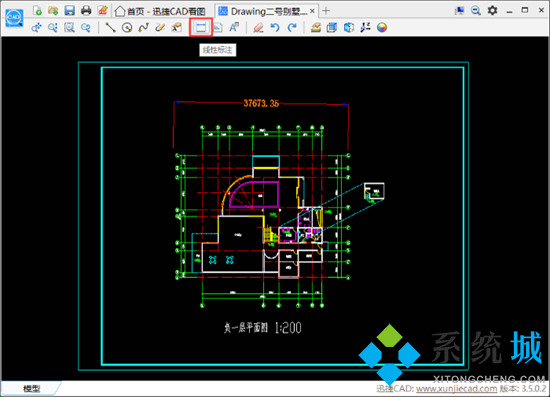Click the 37673.35 dimension text
The height and width of the screenshot is (397, 550).
click(x=261, y=103)
